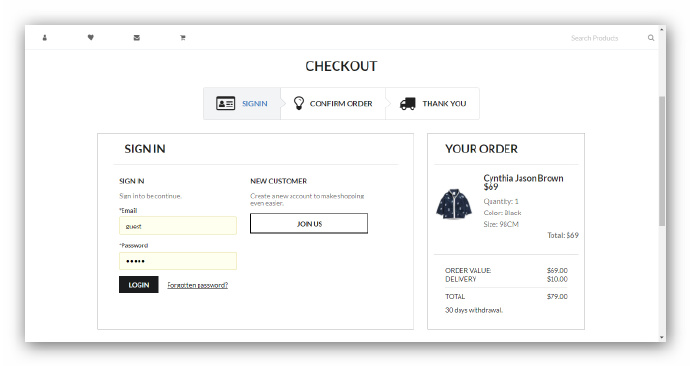The width and height of the screenshot is (690, 366).
Task: Click the JOIN US button
Action: click(309, 223)
